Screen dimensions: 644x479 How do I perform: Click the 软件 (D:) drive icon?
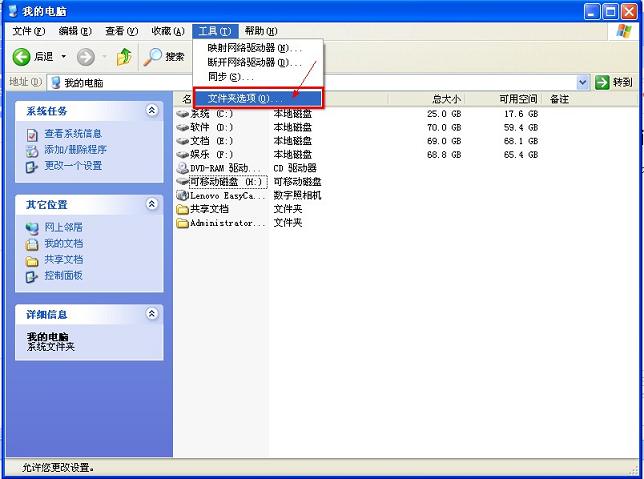(183, 127)
